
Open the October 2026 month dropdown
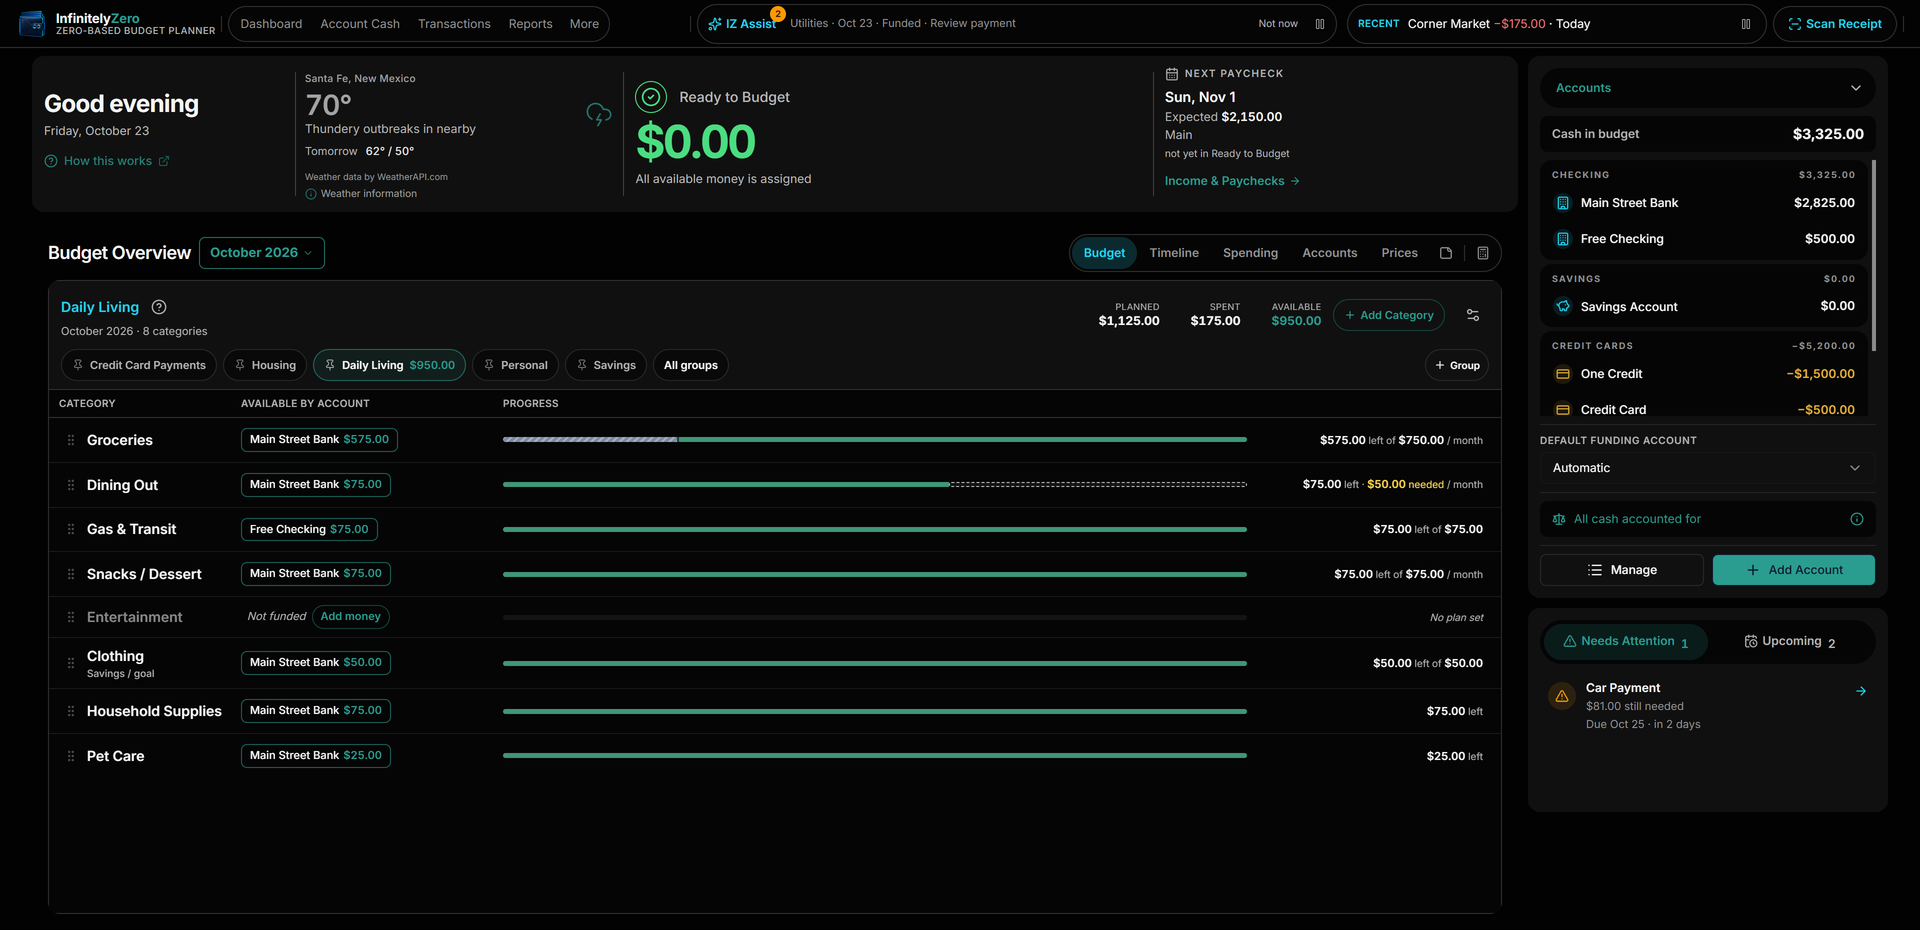click(262, 253)
